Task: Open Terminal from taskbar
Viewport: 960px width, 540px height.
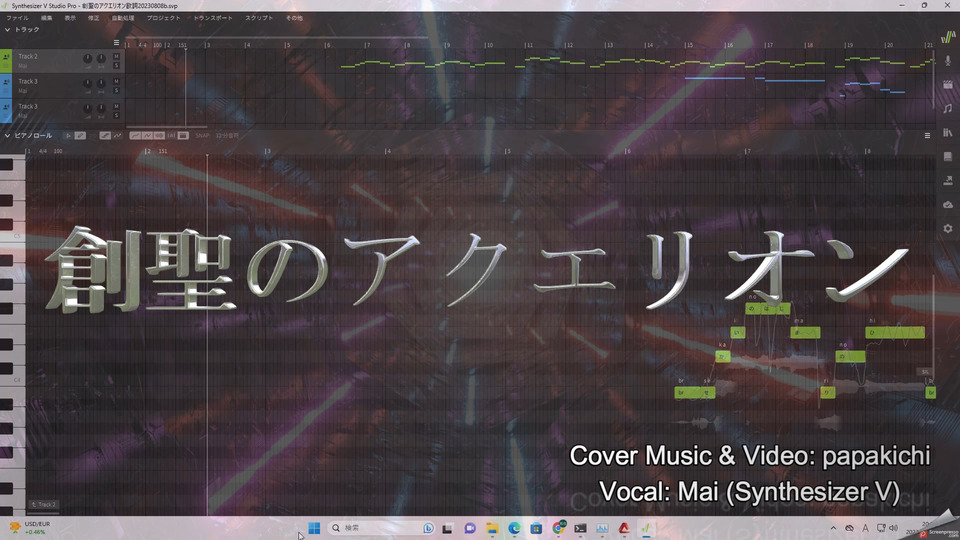Action: pyautogui.click(x=580, y=528)
